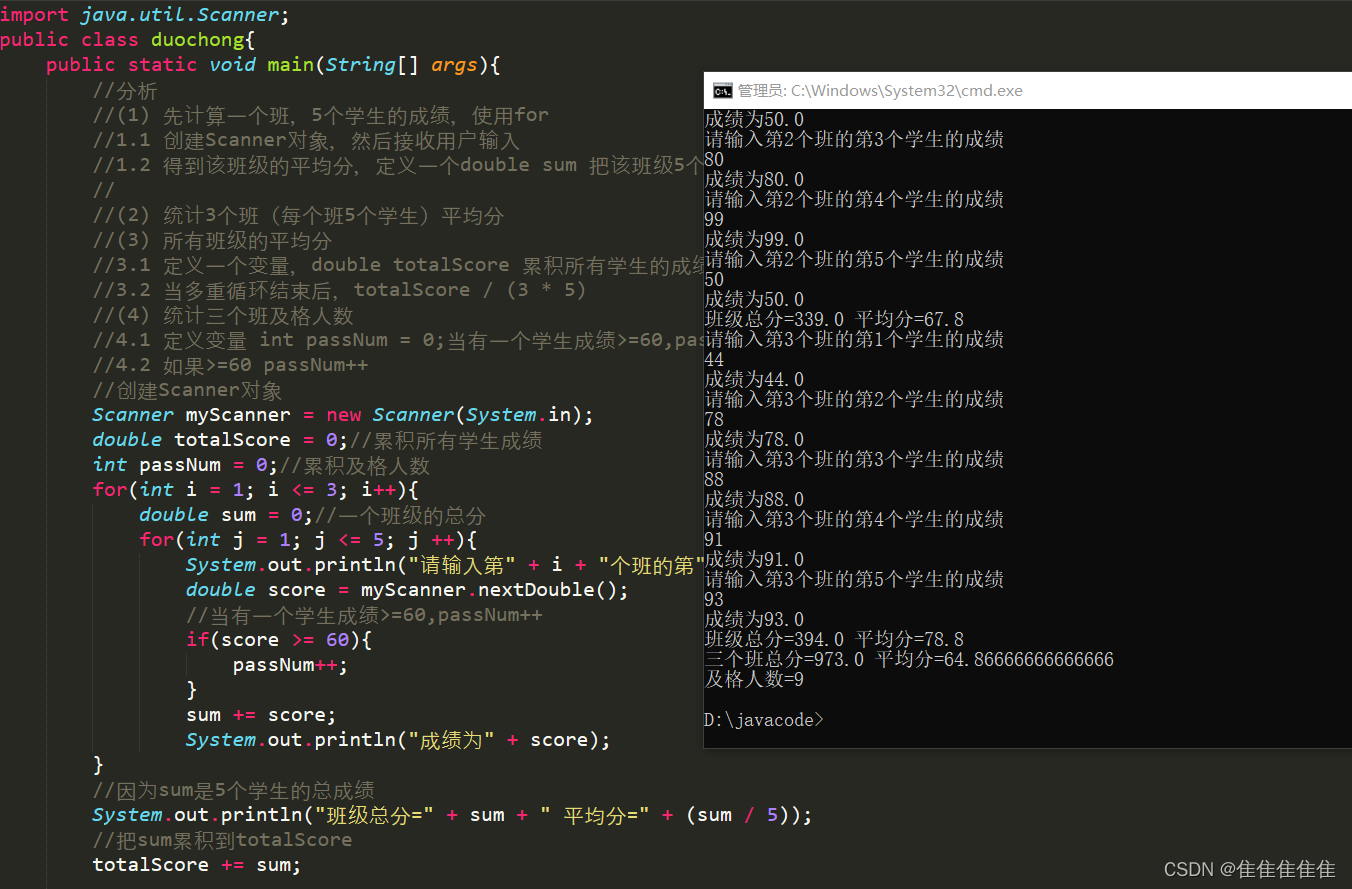
Task: Click console input value '78'
Action: (714, 420)
